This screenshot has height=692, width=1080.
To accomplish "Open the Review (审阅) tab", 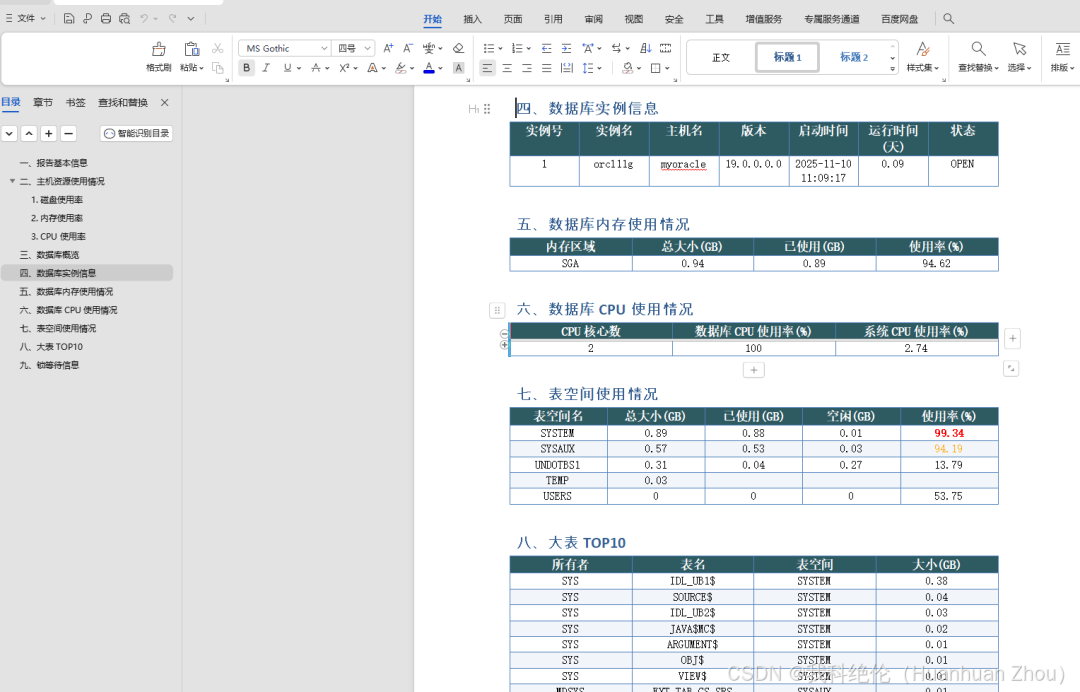I will 594,19.
